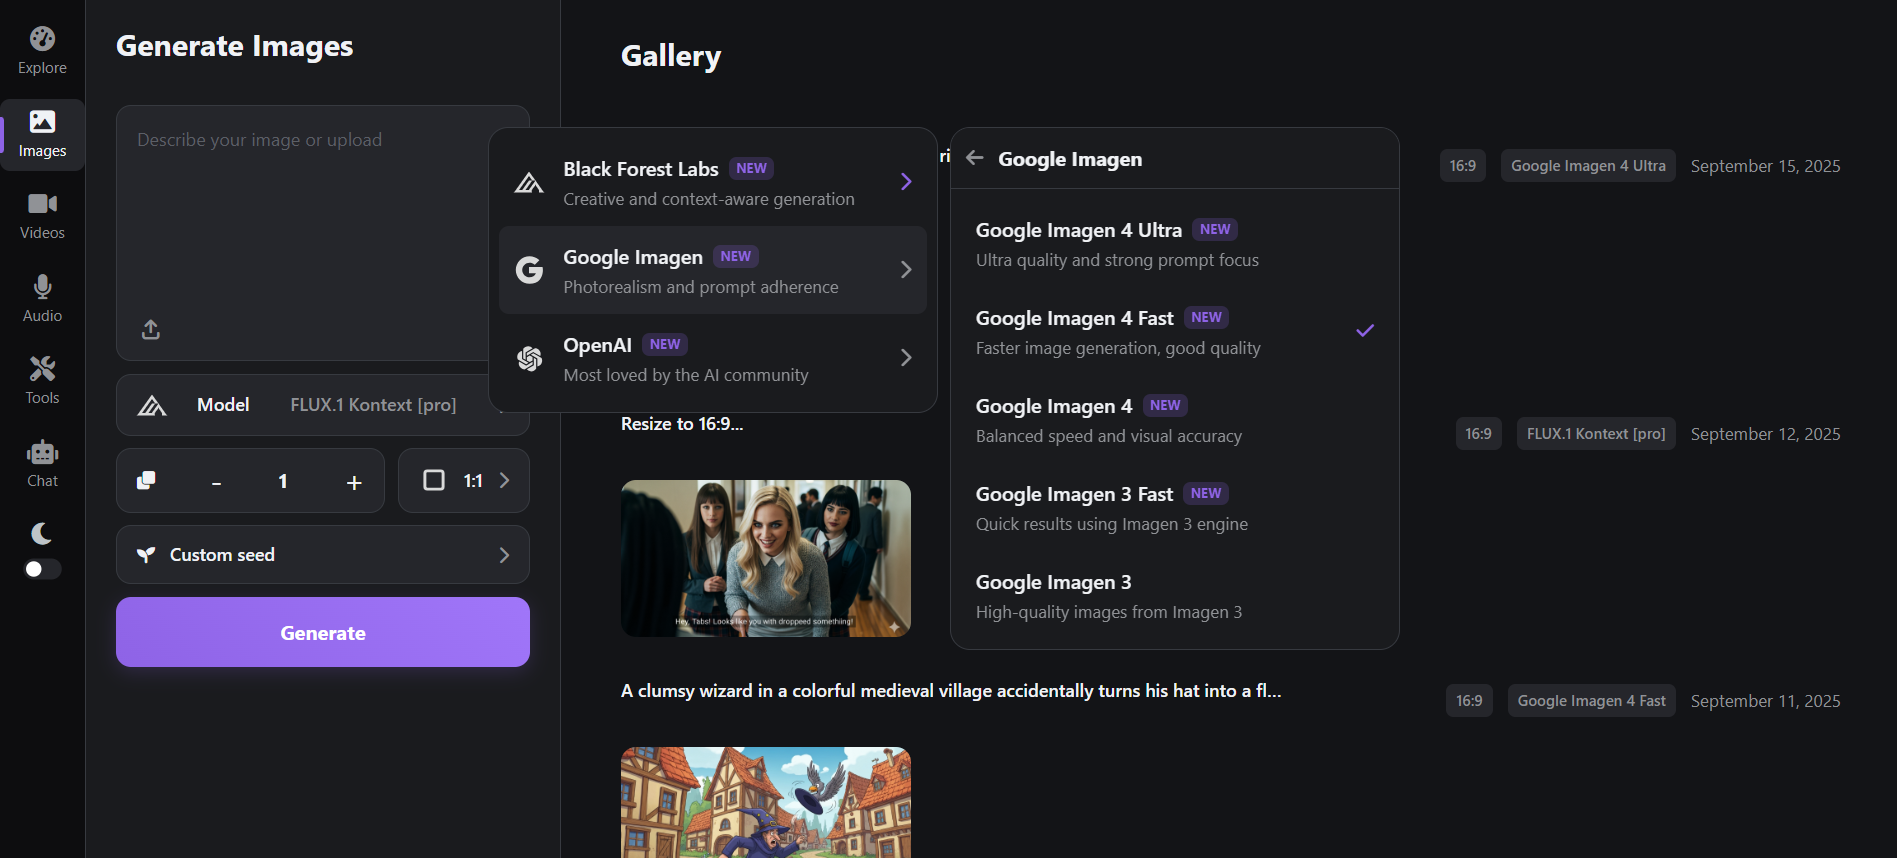Screen dimensions: 1897x858
Task: Click the back arrow in Google Imagen panel
Action: coord(975,158)
